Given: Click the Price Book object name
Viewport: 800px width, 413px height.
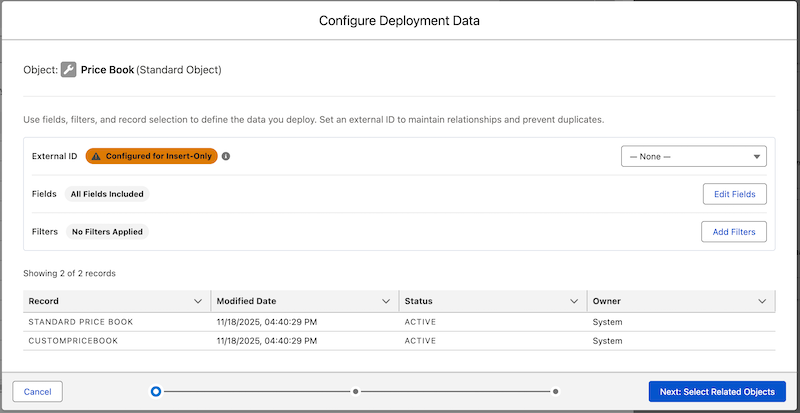Looking at the screenshot, I should [107, 70].
